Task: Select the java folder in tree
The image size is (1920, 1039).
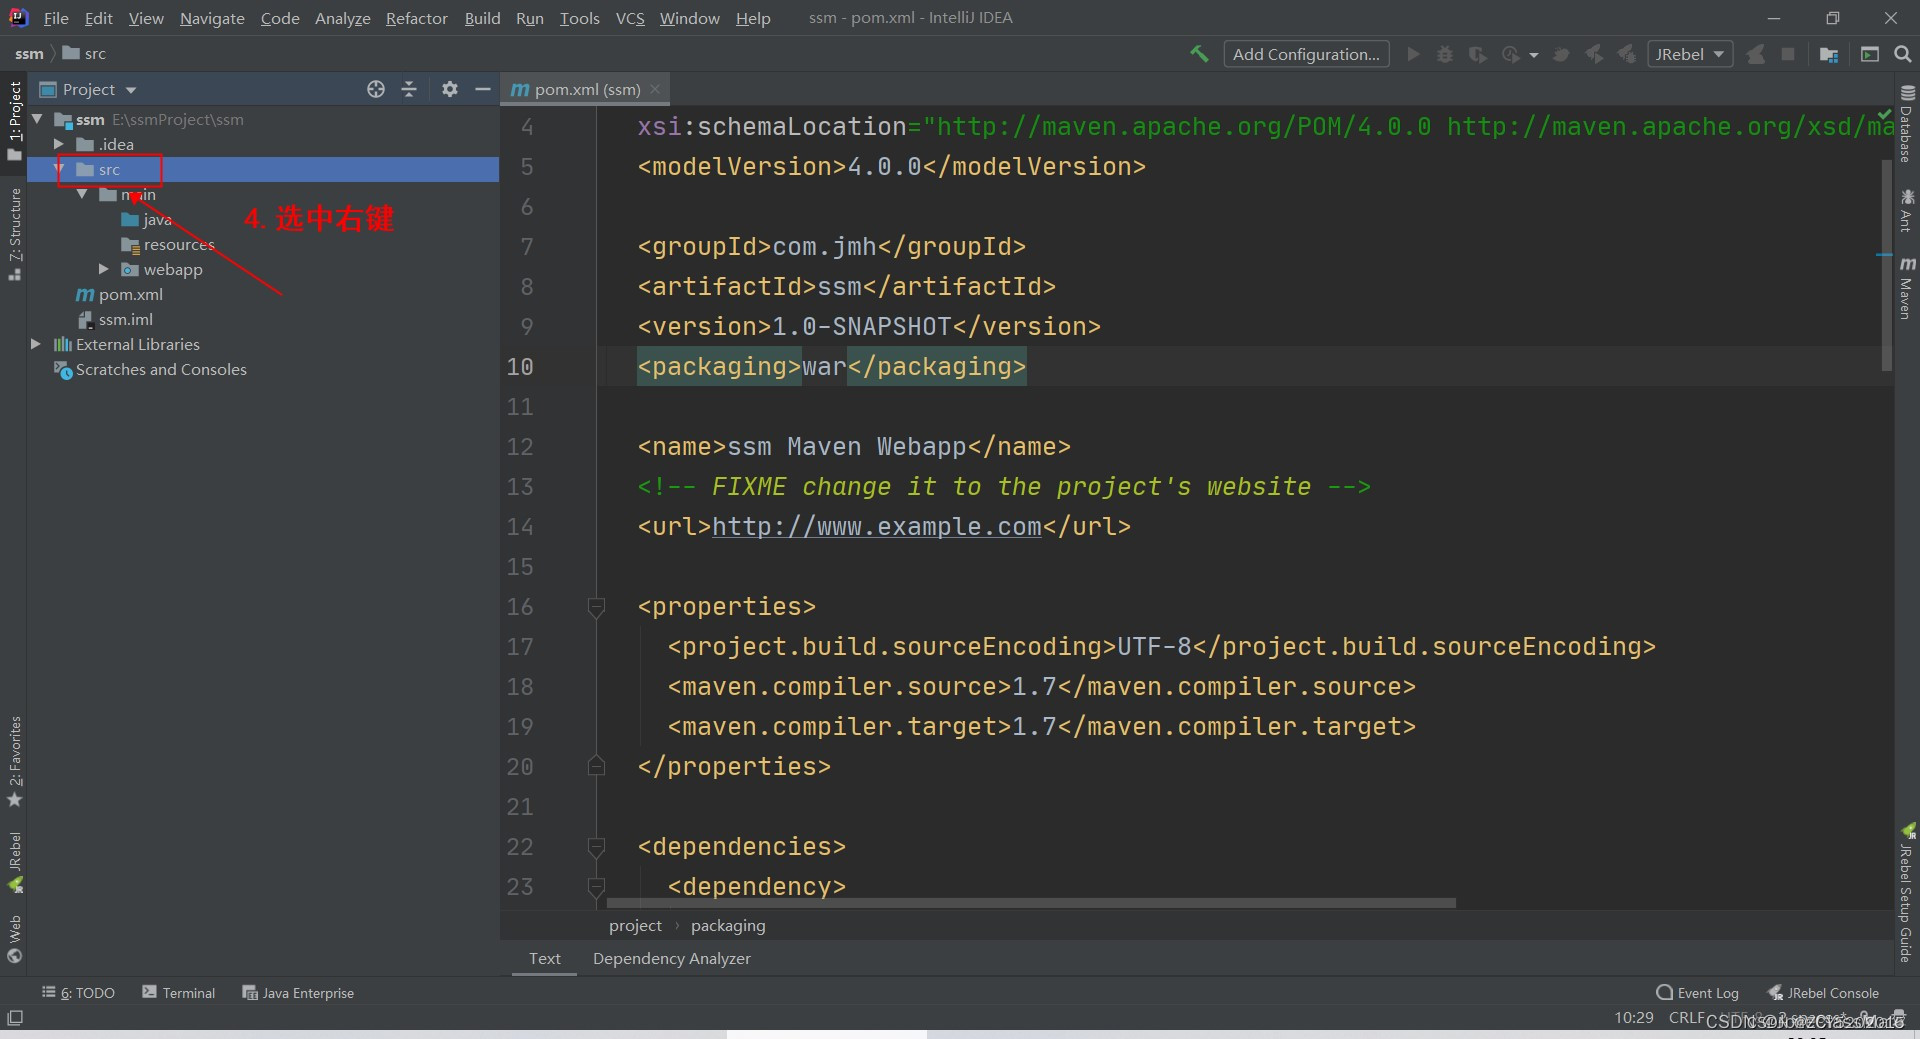Action: tap(146, 219)
